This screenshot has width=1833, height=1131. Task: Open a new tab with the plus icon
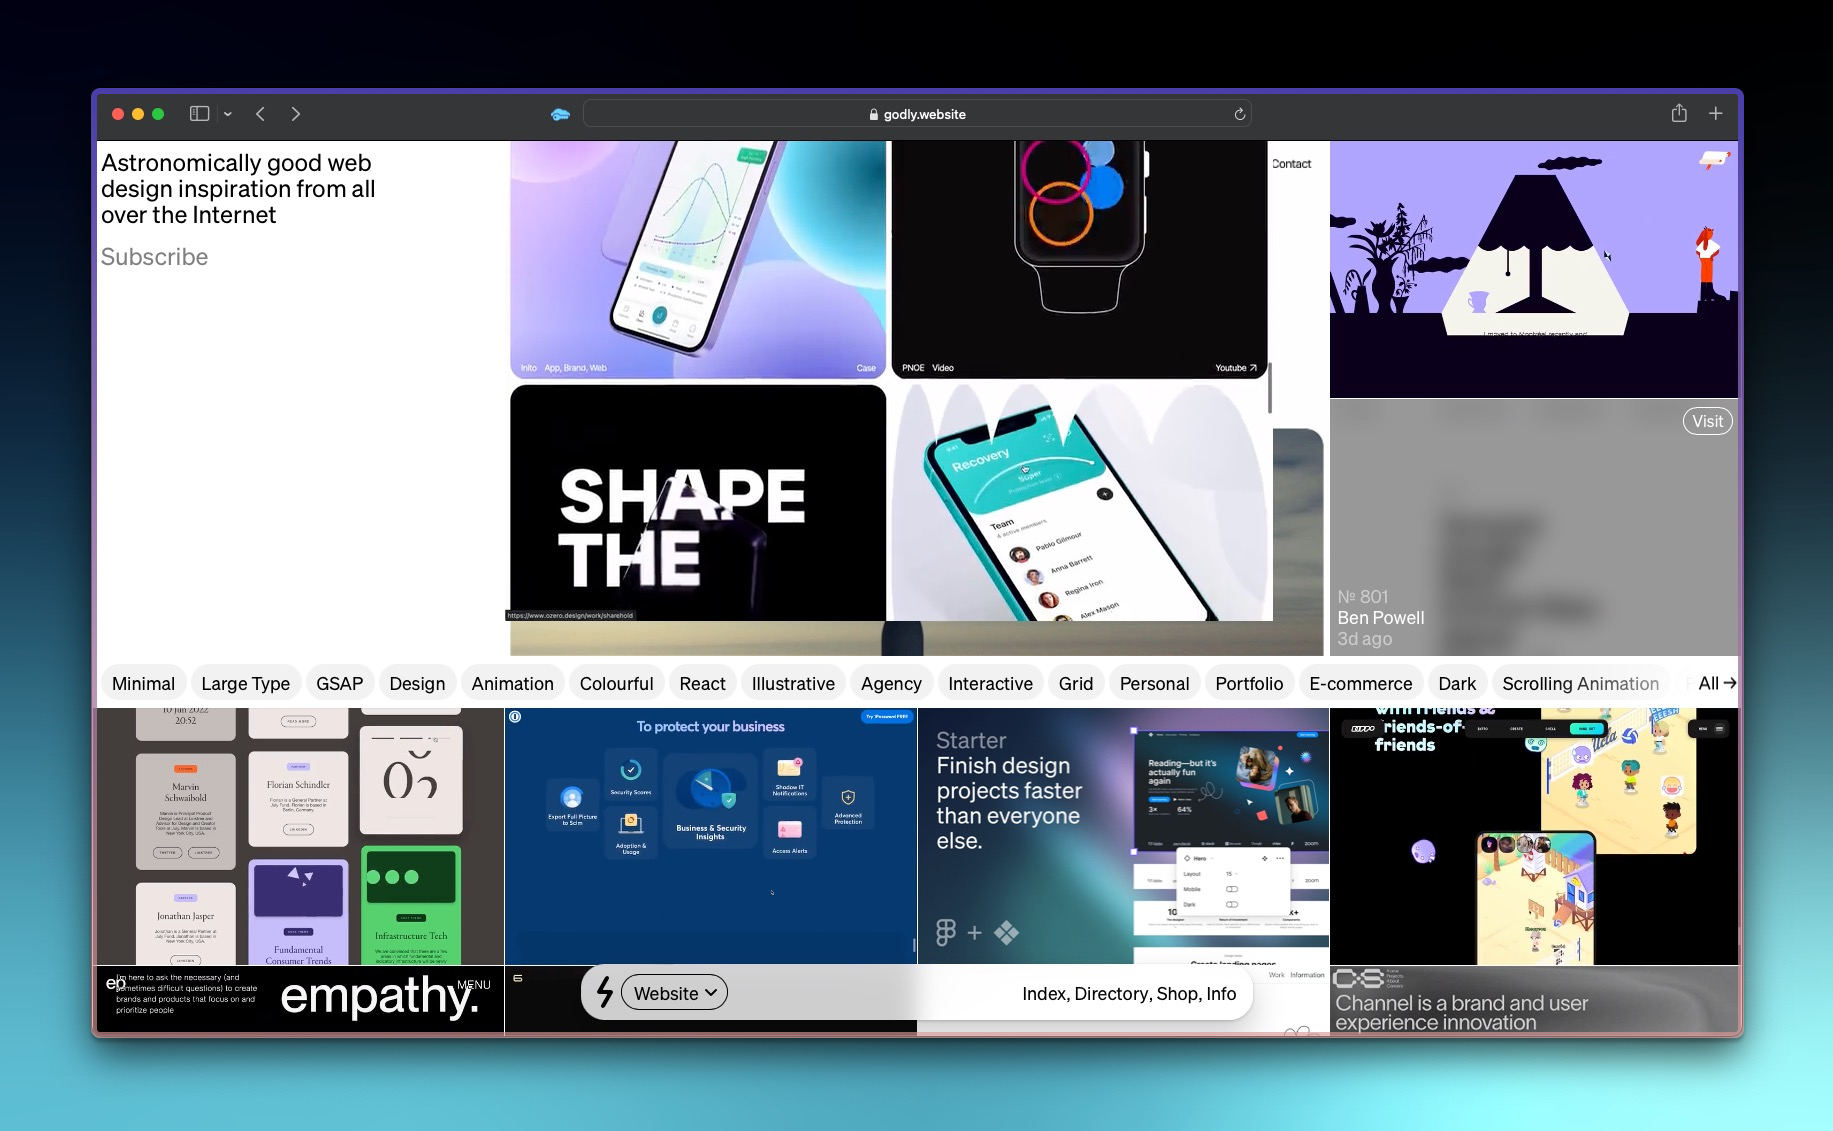pyautogui.click(x=1716, y=113)
